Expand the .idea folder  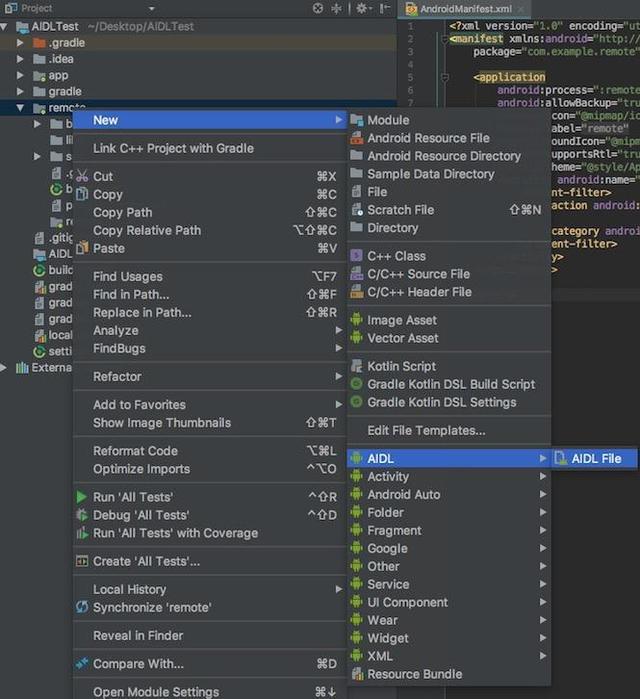20,59
